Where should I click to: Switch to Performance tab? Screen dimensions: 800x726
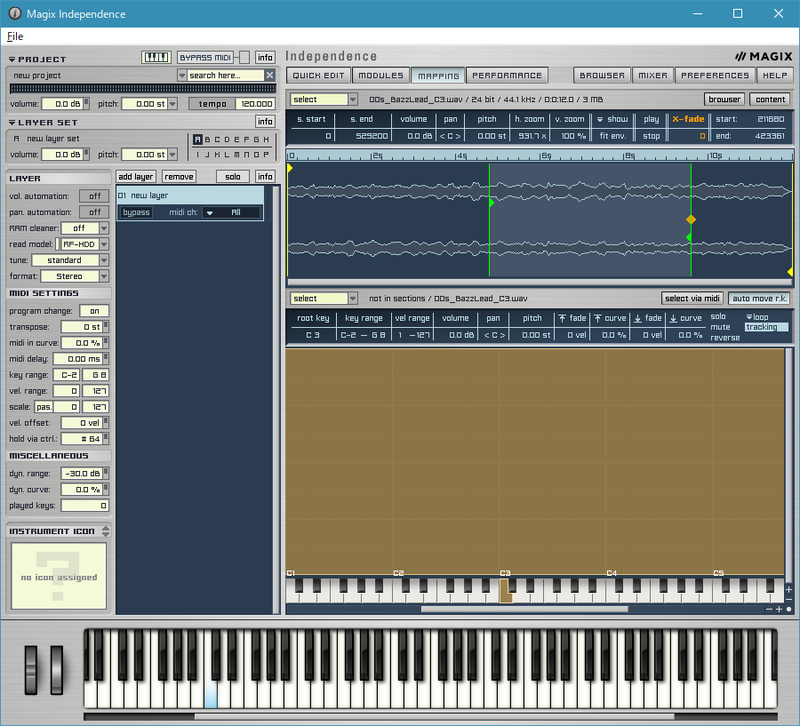tap(507, 75)
